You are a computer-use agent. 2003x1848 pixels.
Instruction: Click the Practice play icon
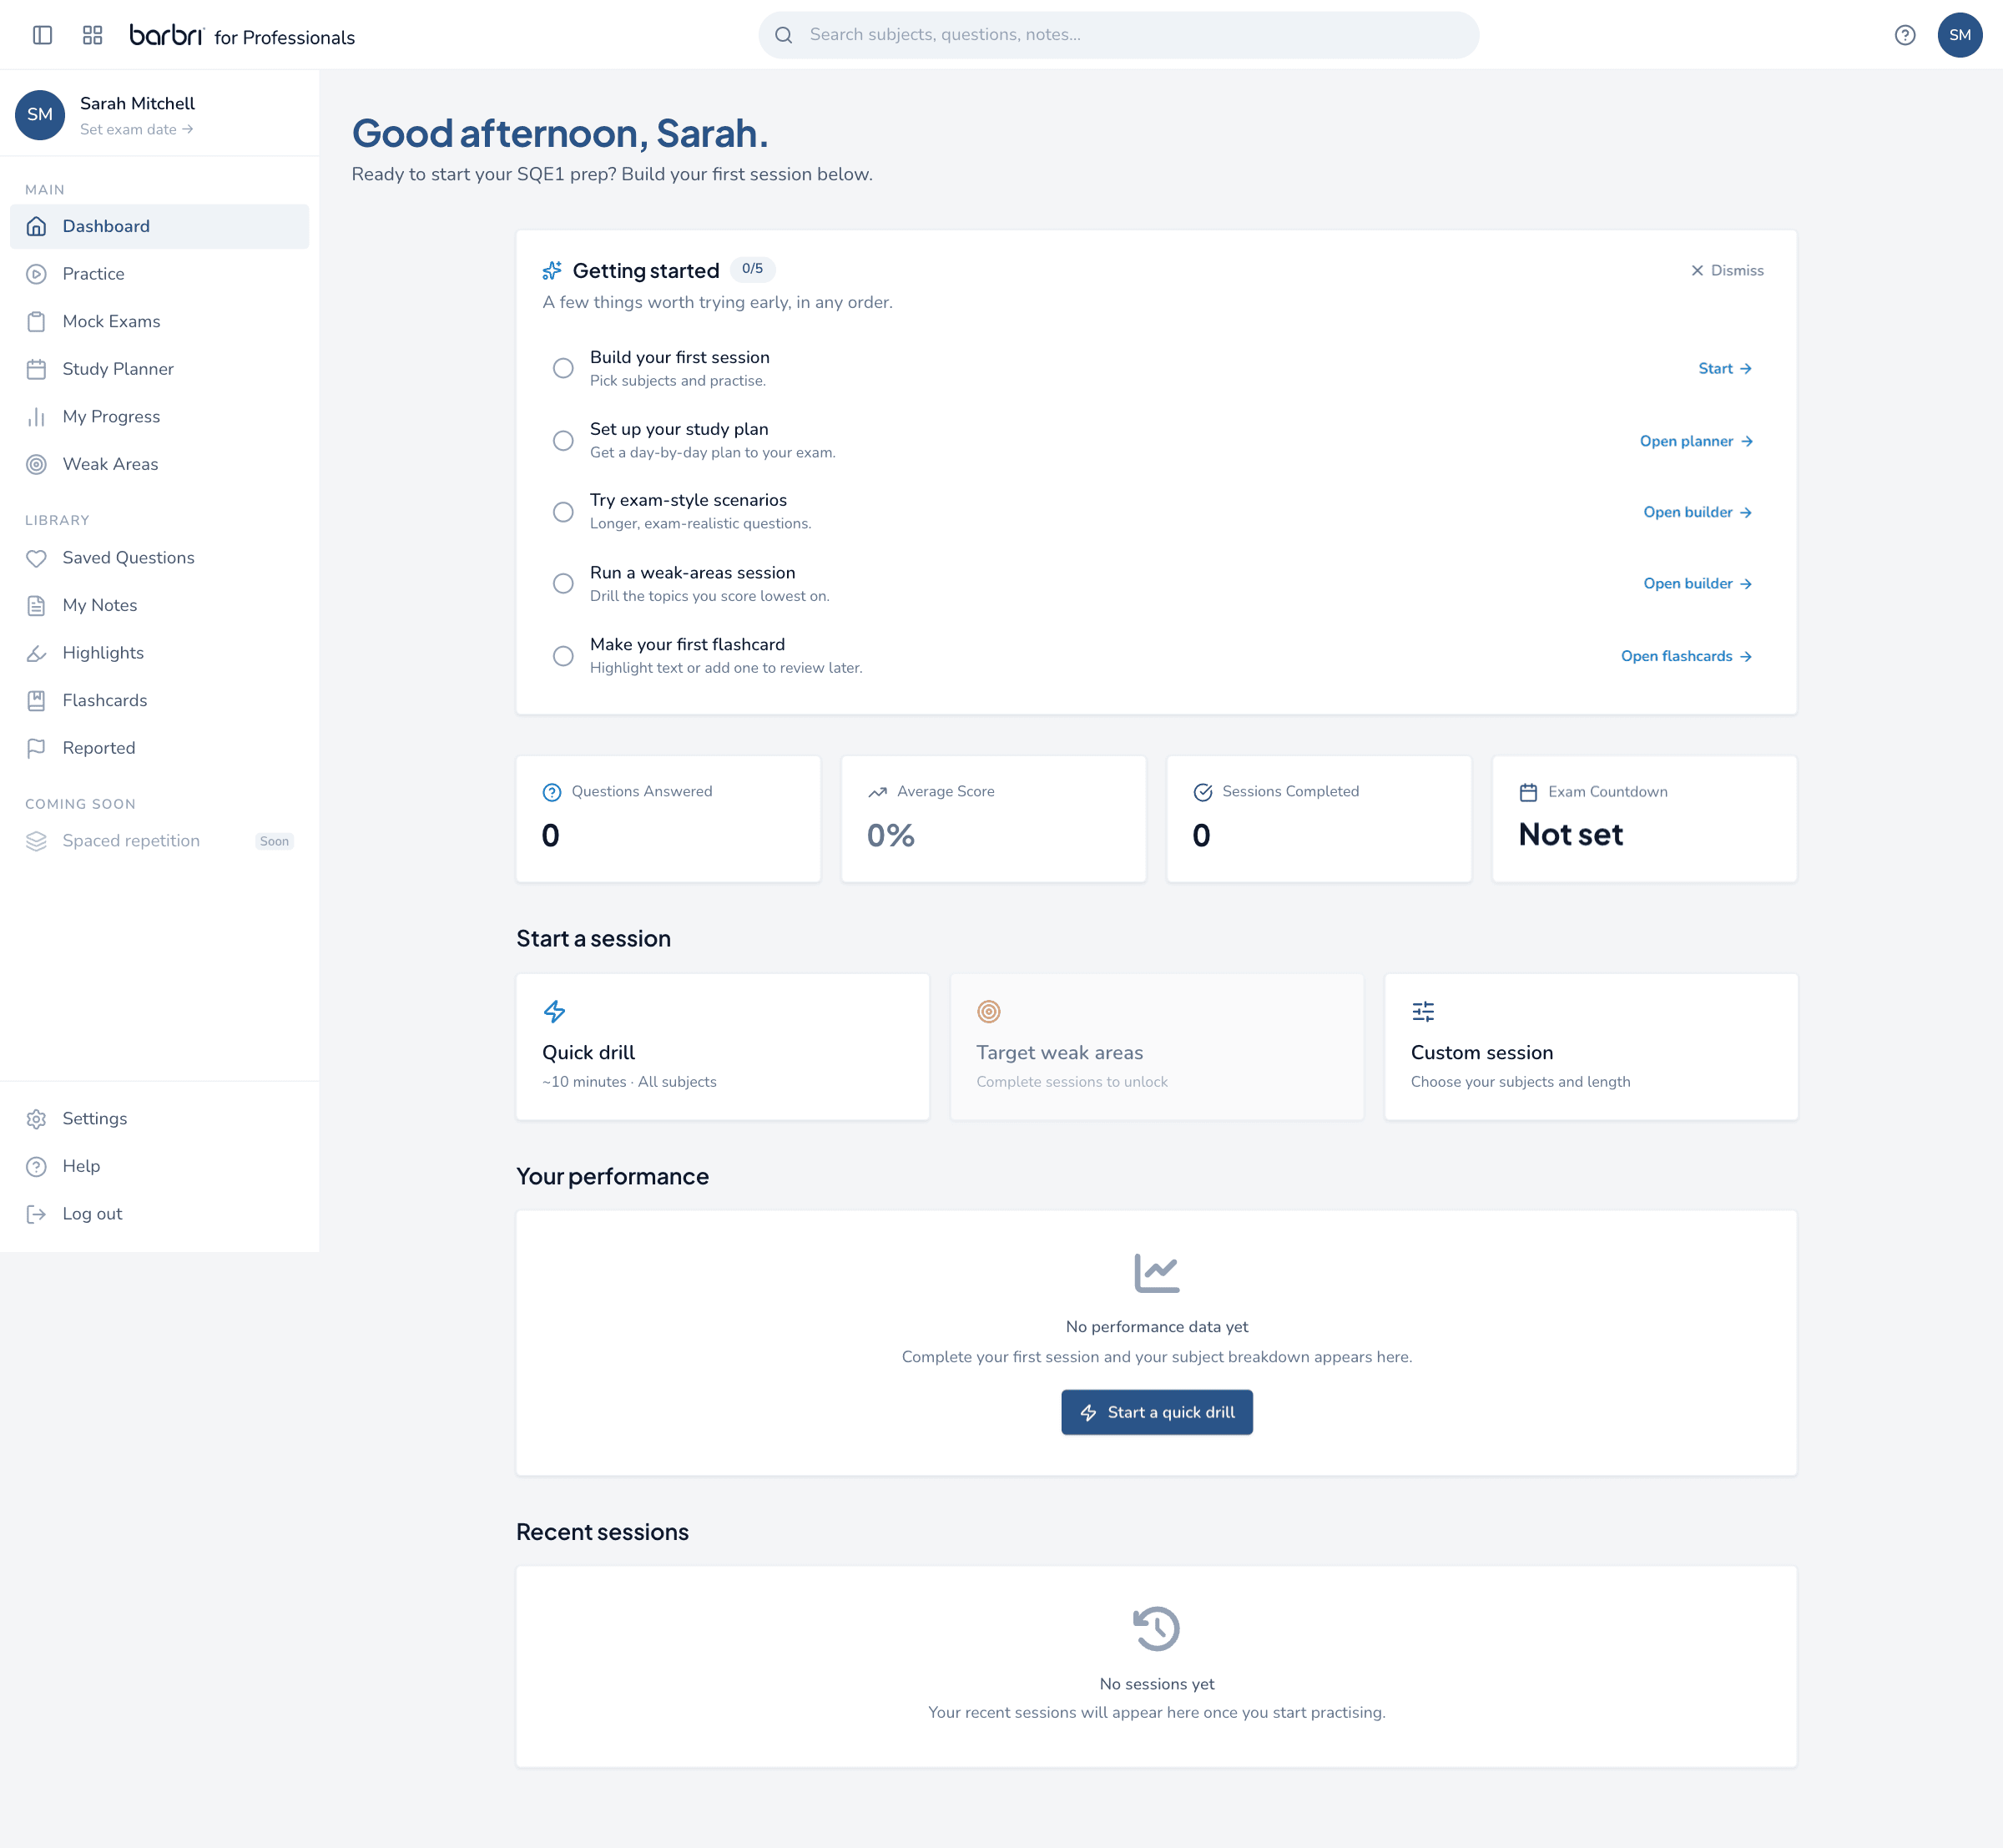[37, 274]
